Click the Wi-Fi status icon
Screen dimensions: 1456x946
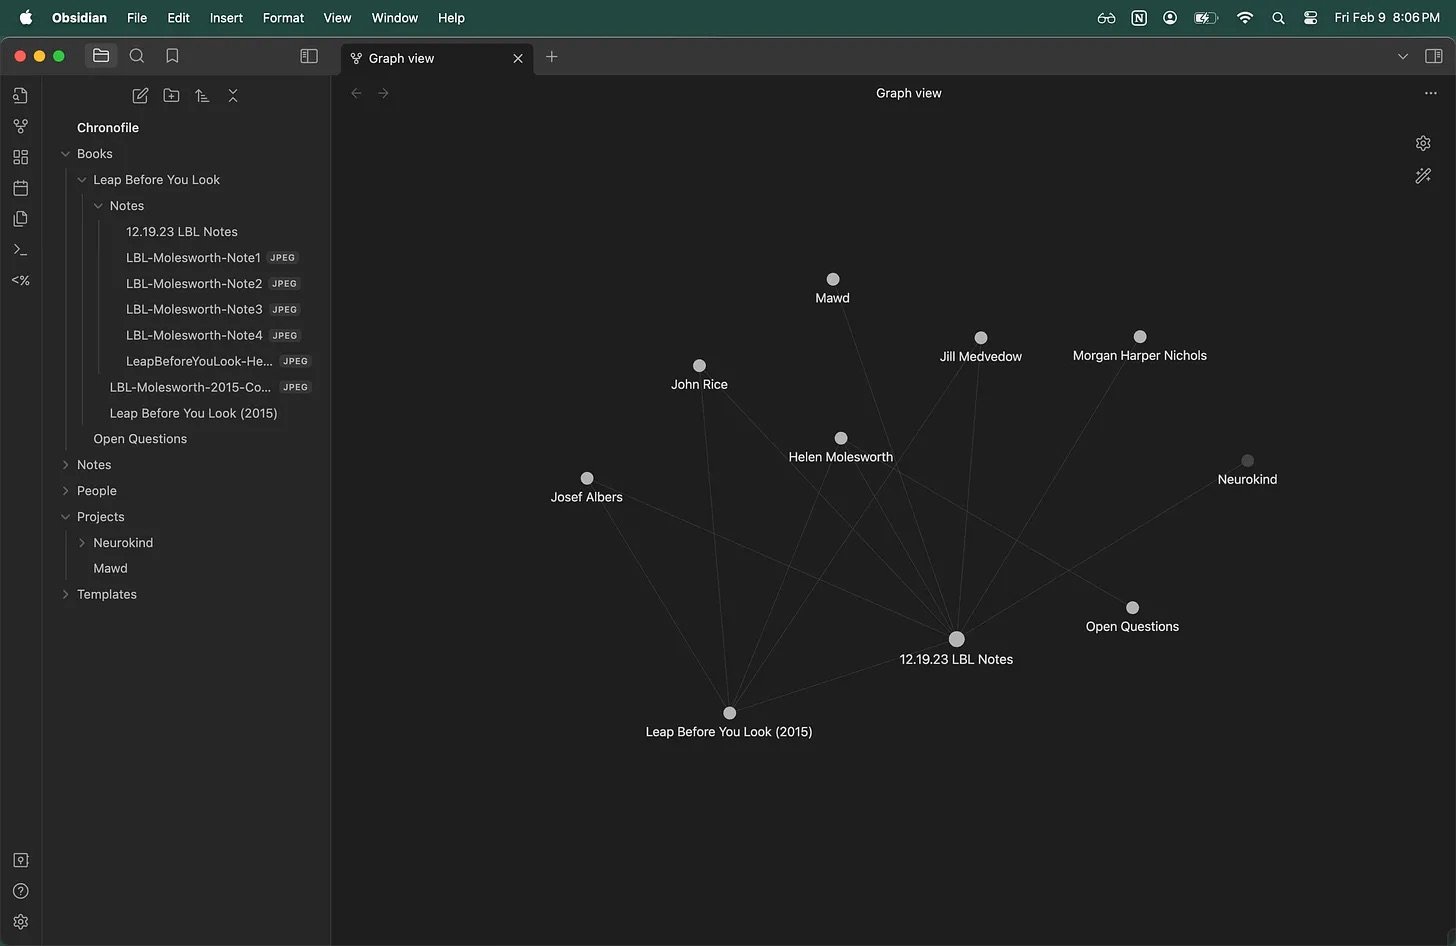click(1245, 18)
